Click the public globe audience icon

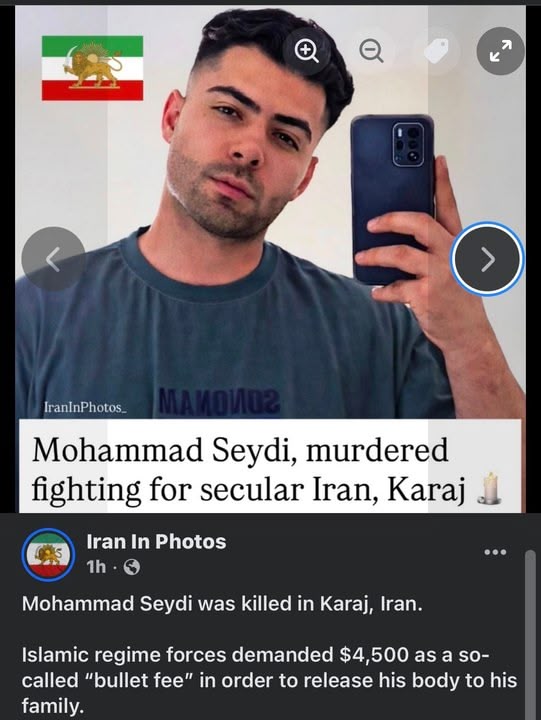point(132,568)
